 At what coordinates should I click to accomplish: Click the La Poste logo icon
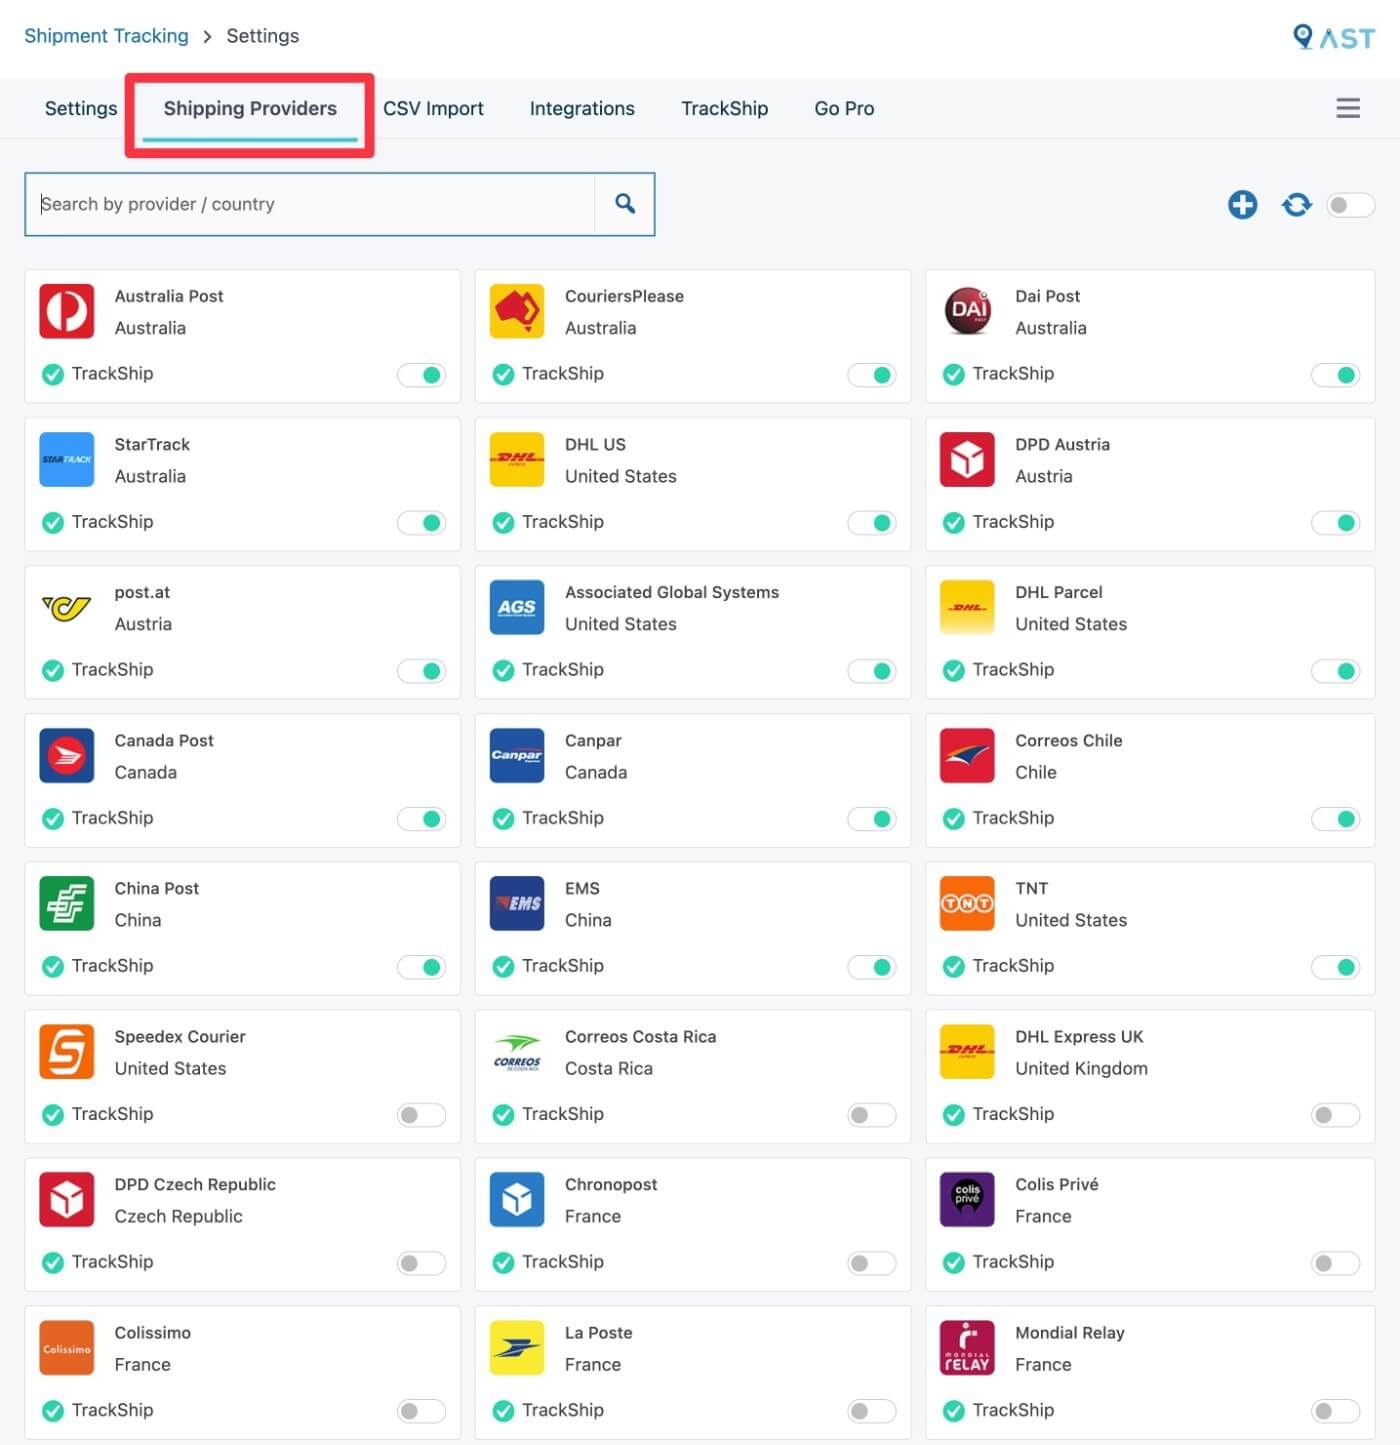517,1347
